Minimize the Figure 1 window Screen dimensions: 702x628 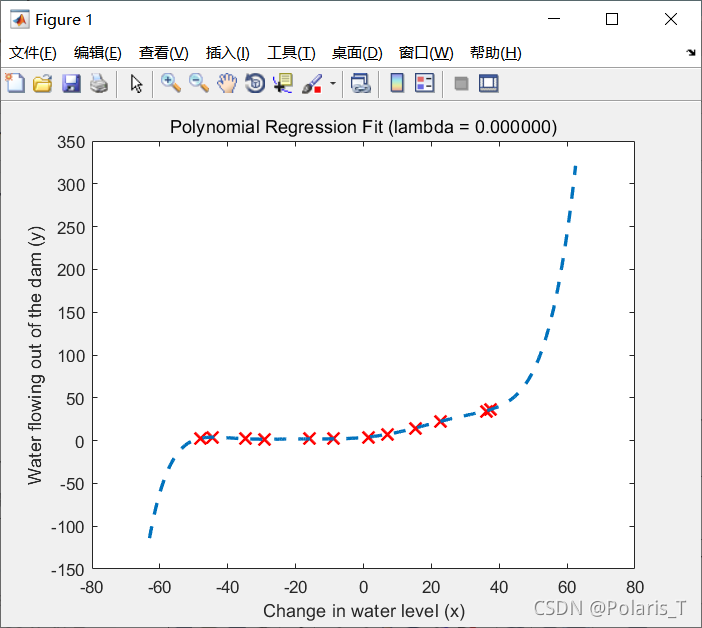(x=554, y=19)
